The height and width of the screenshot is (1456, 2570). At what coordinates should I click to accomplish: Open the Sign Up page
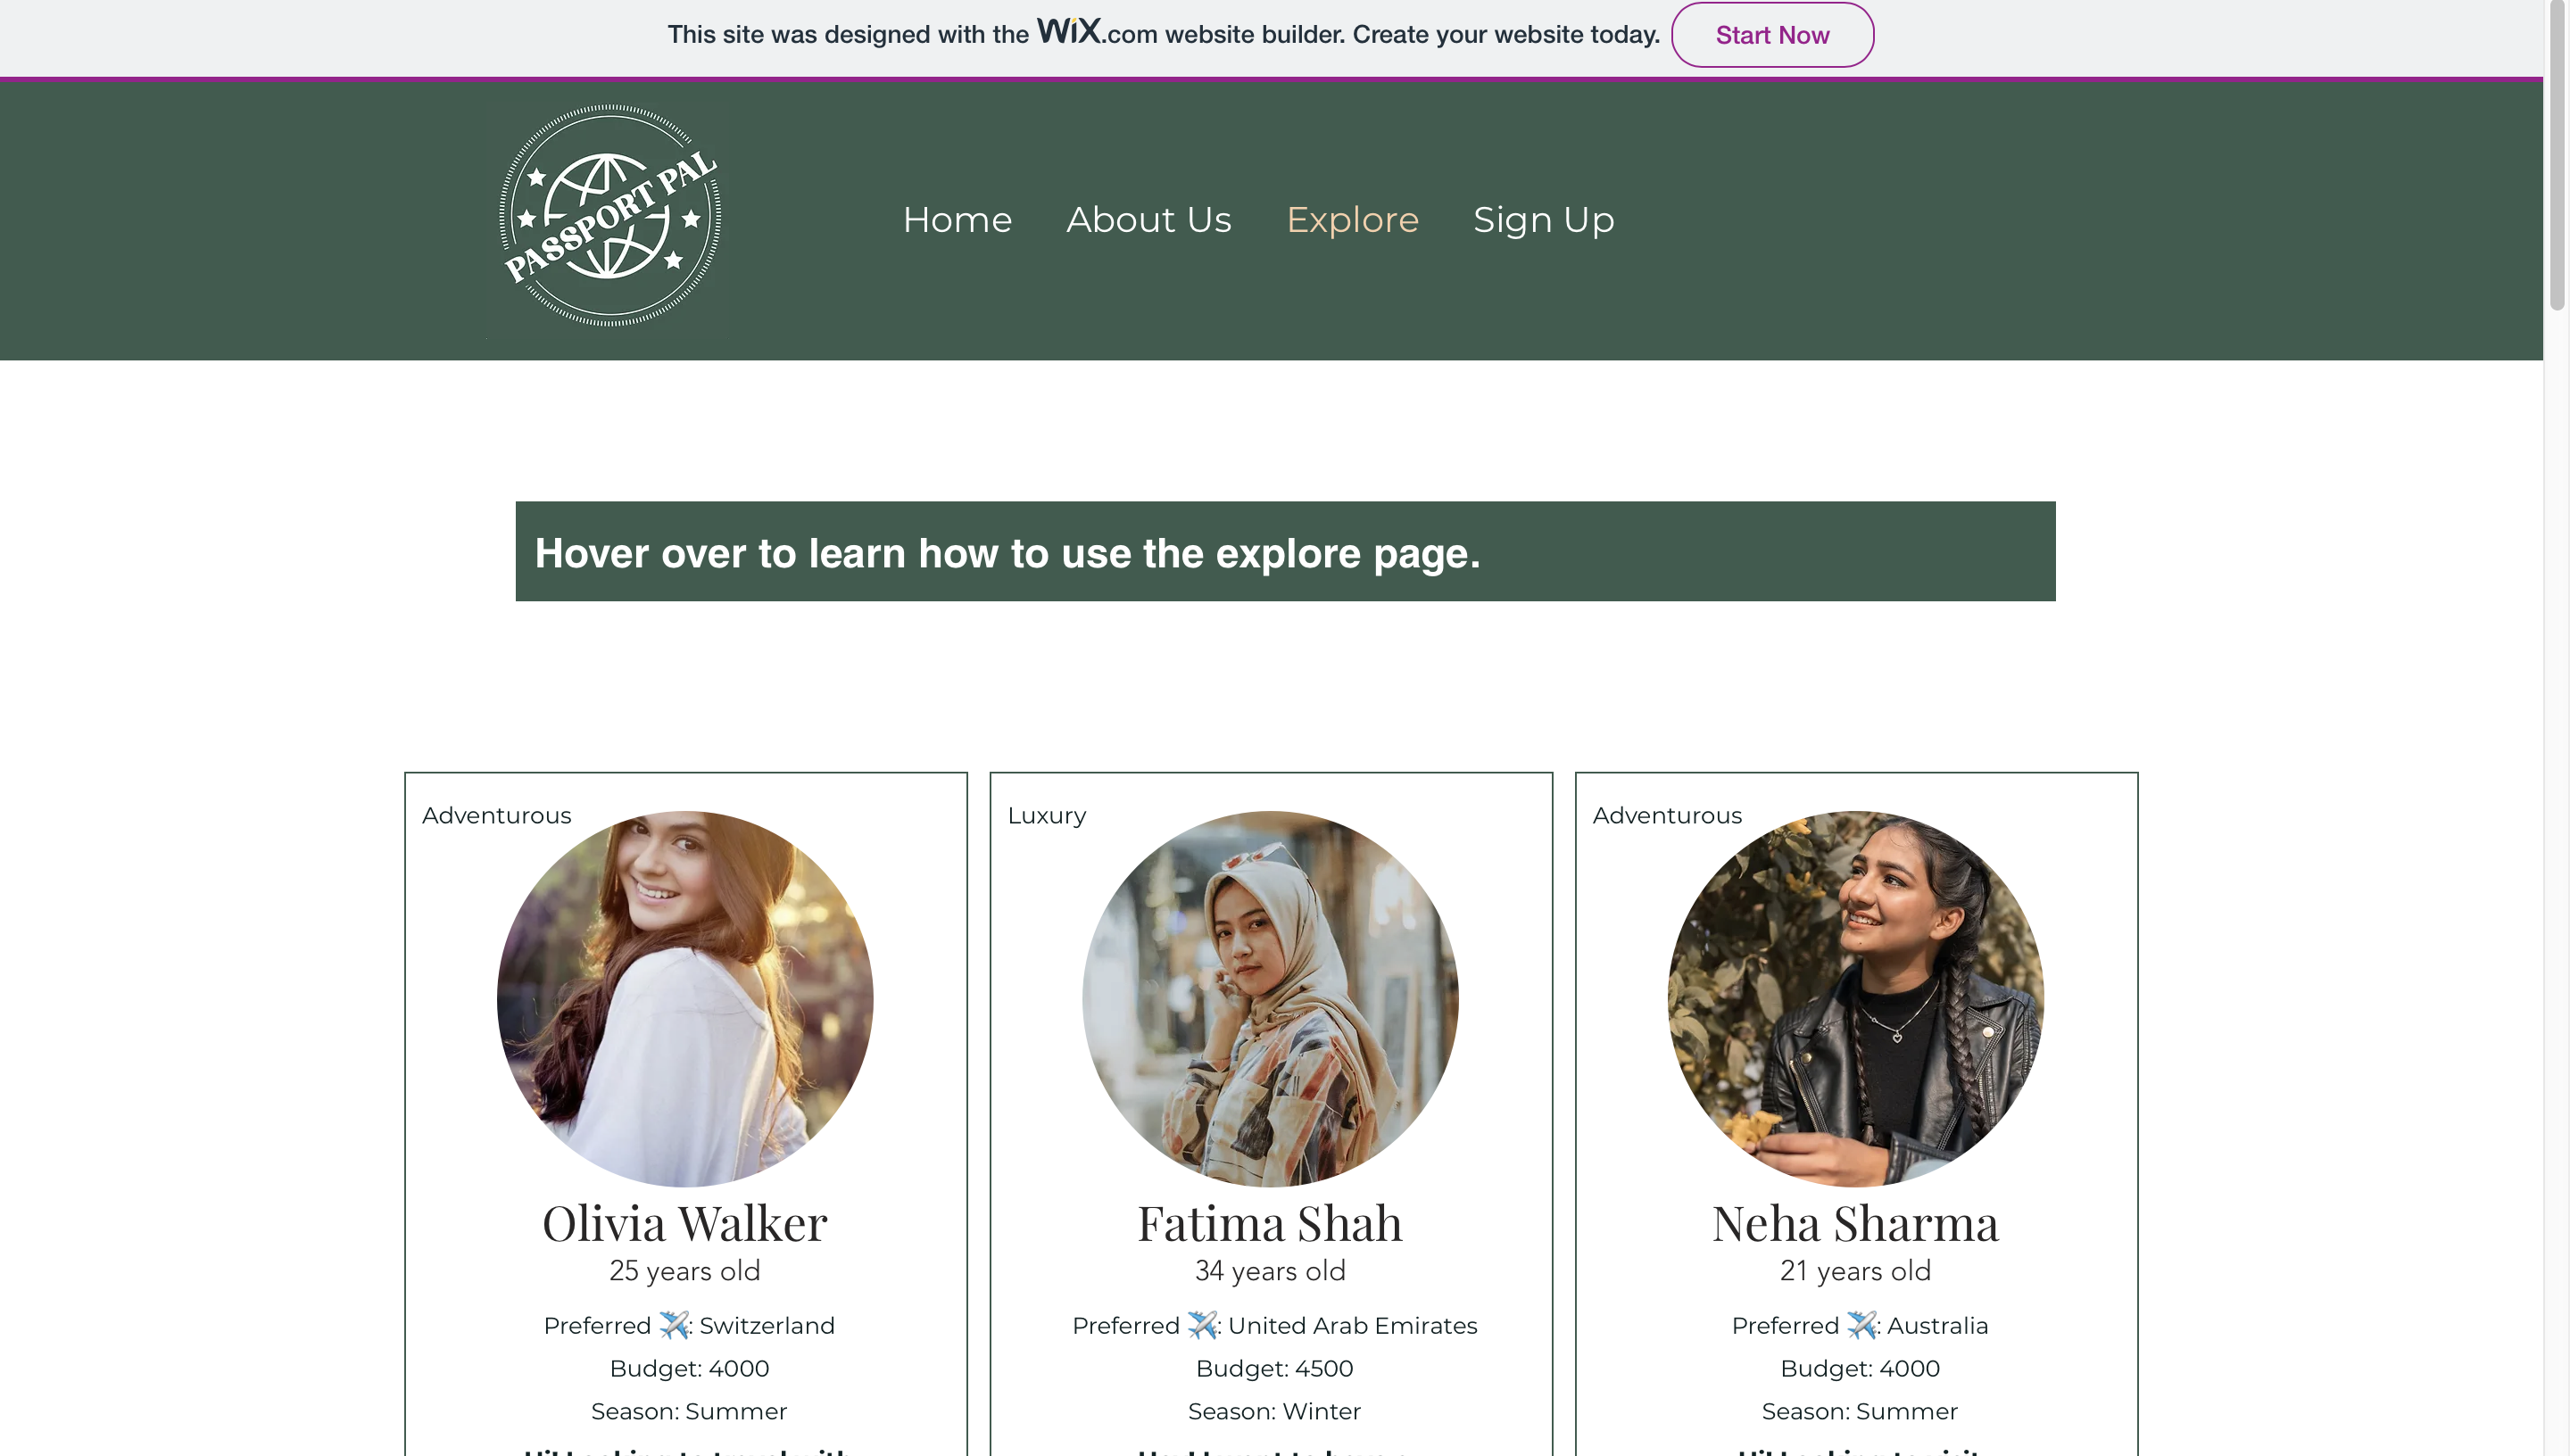click(x=1543, y=220)
